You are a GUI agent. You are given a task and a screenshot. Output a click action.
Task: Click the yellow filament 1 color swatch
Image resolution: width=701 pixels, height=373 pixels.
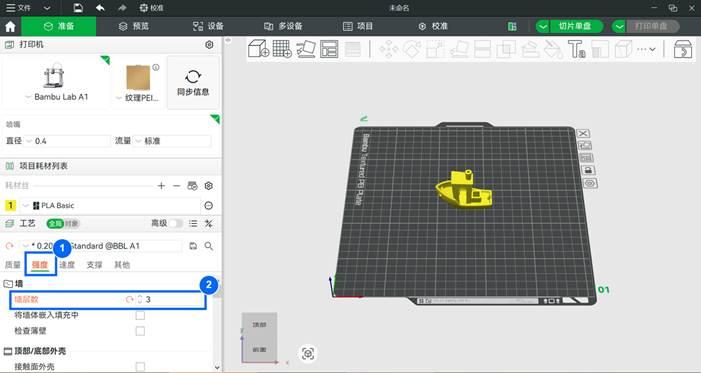[10, 205]
